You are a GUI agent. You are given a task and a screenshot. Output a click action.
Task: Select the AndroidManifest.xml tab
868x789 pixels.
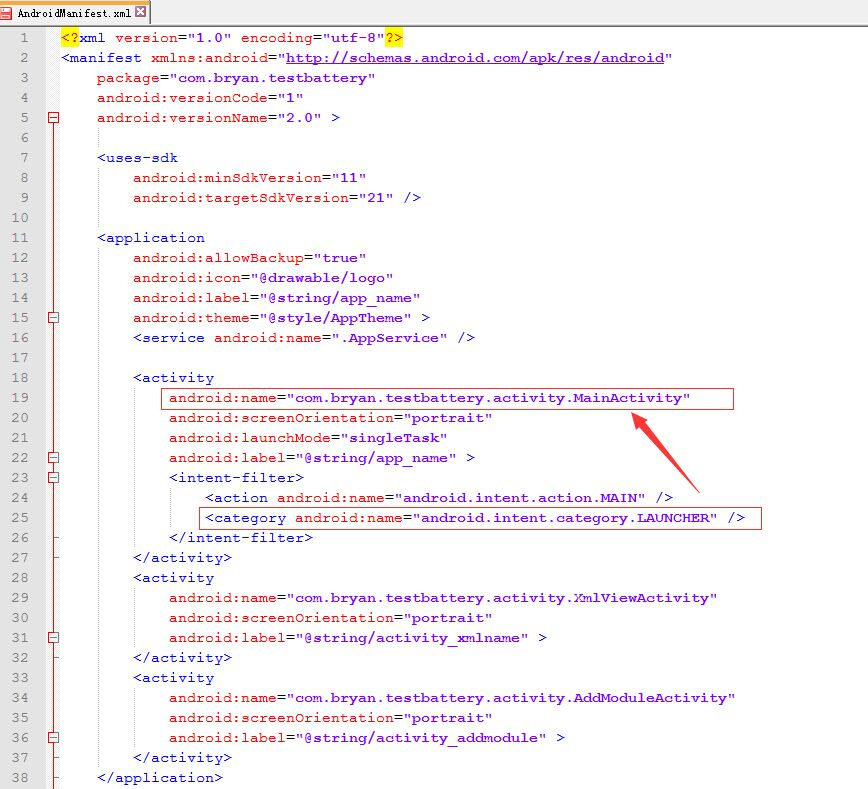75,12
